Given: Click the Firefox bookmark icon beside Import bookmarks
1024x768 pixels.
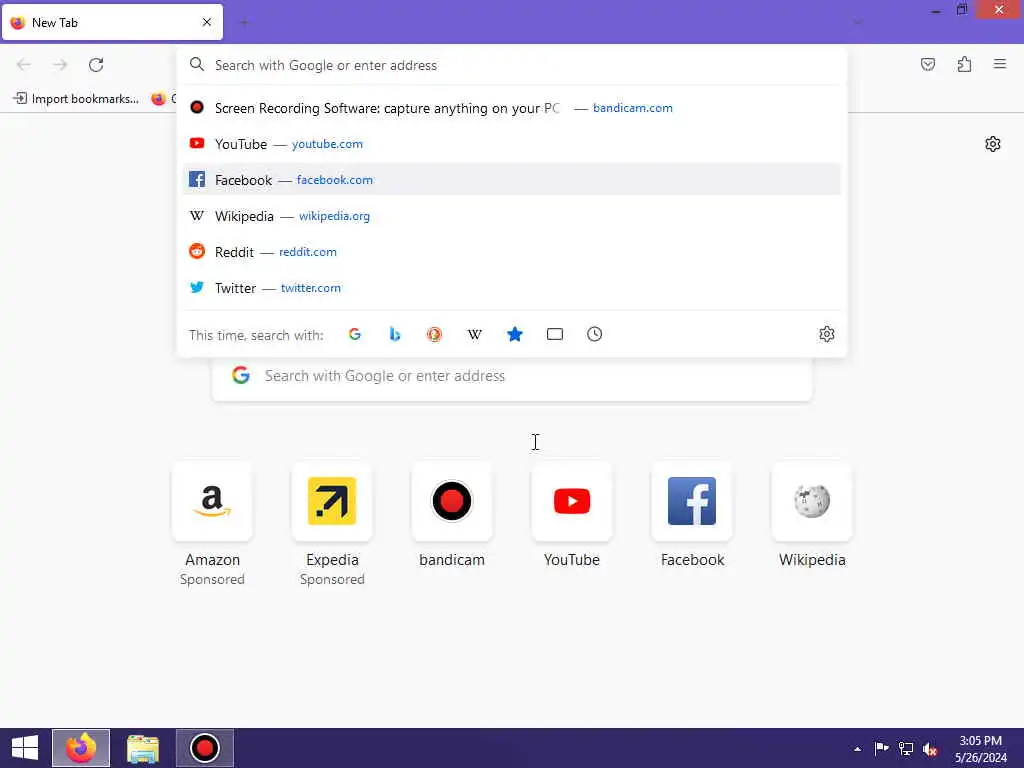Looking at the screenshot, I should 158,99.
